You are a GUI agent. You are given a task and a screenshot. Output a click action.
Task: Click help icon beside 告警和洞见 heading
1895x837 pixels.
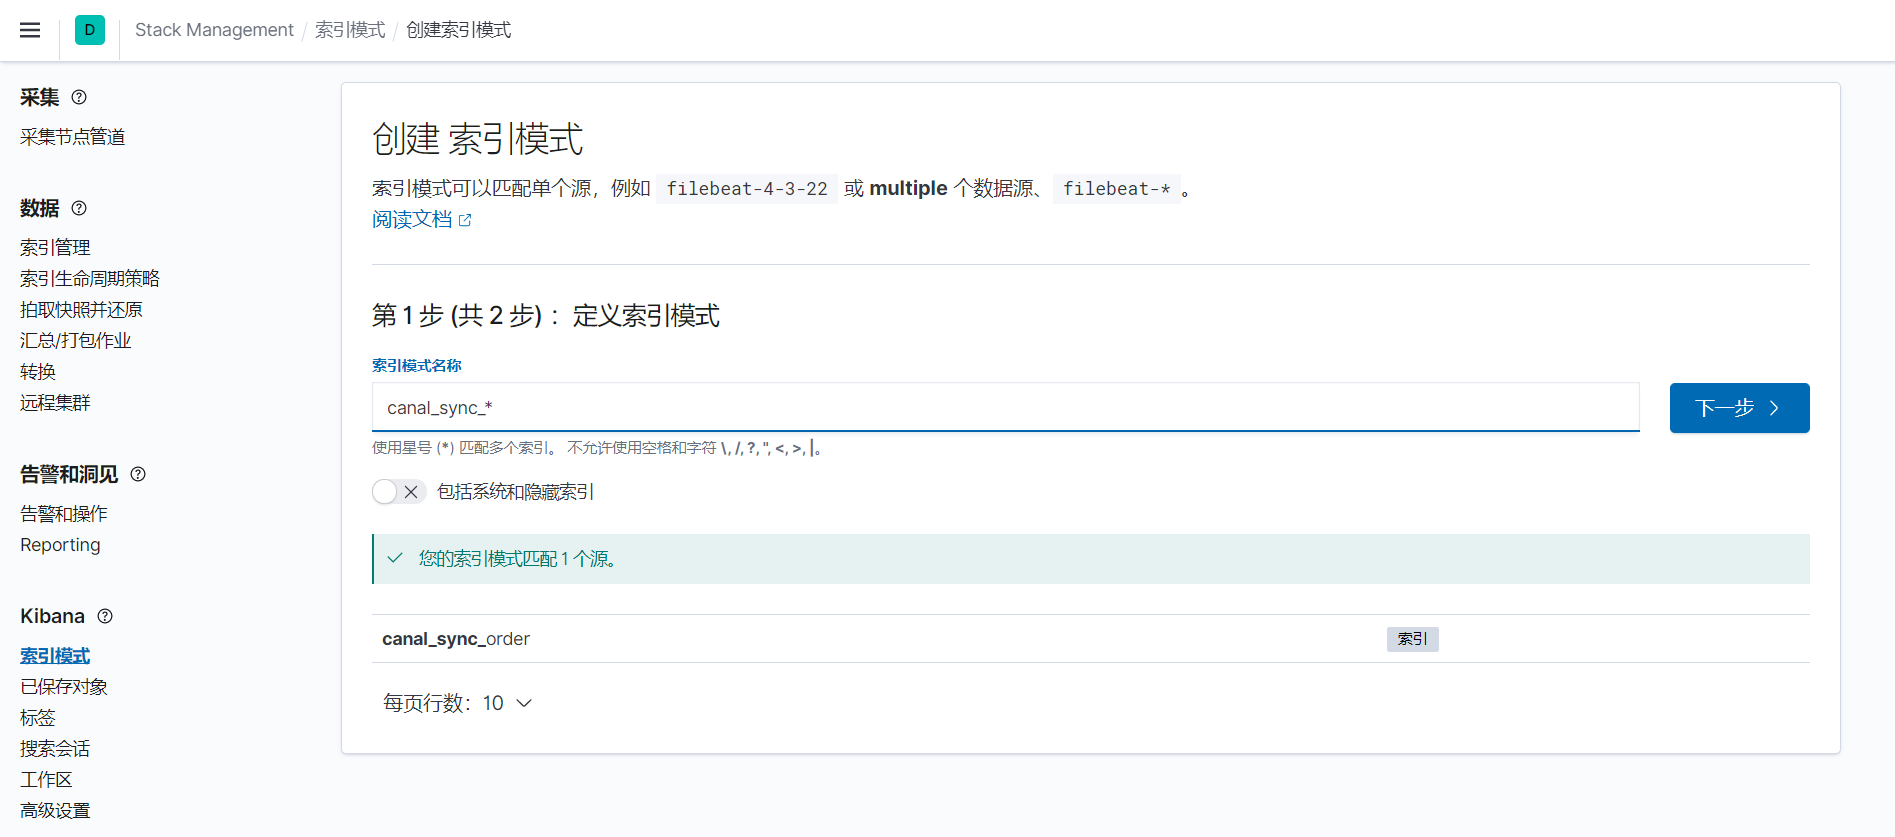[x=138, y=474]
